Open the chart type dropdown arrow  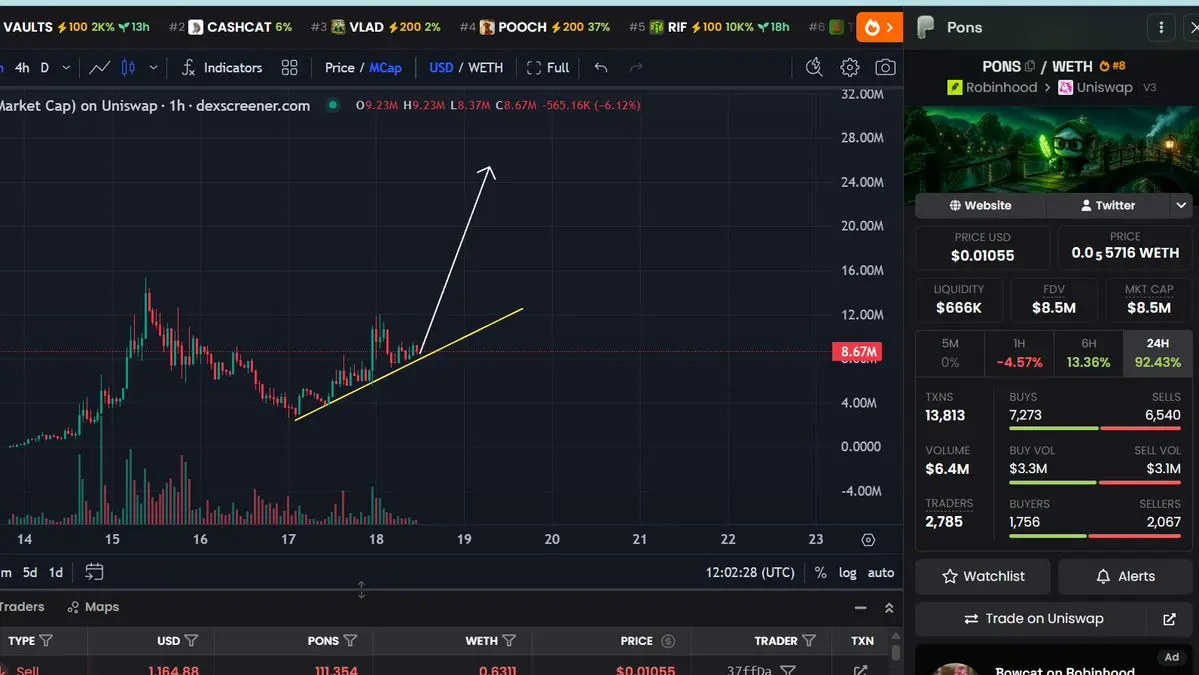pyautogui.click(x=154, y=68)
